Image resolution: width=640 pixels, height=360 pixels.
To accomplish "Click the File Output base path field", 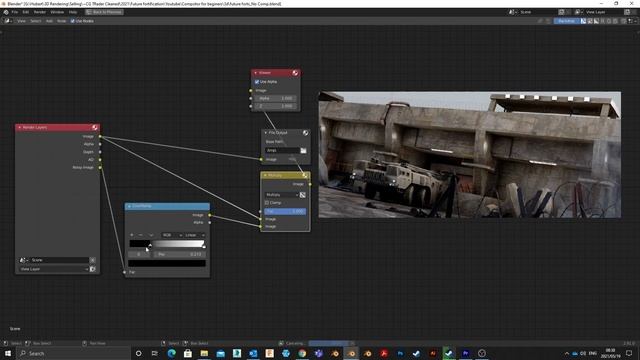I will point(282,151).
